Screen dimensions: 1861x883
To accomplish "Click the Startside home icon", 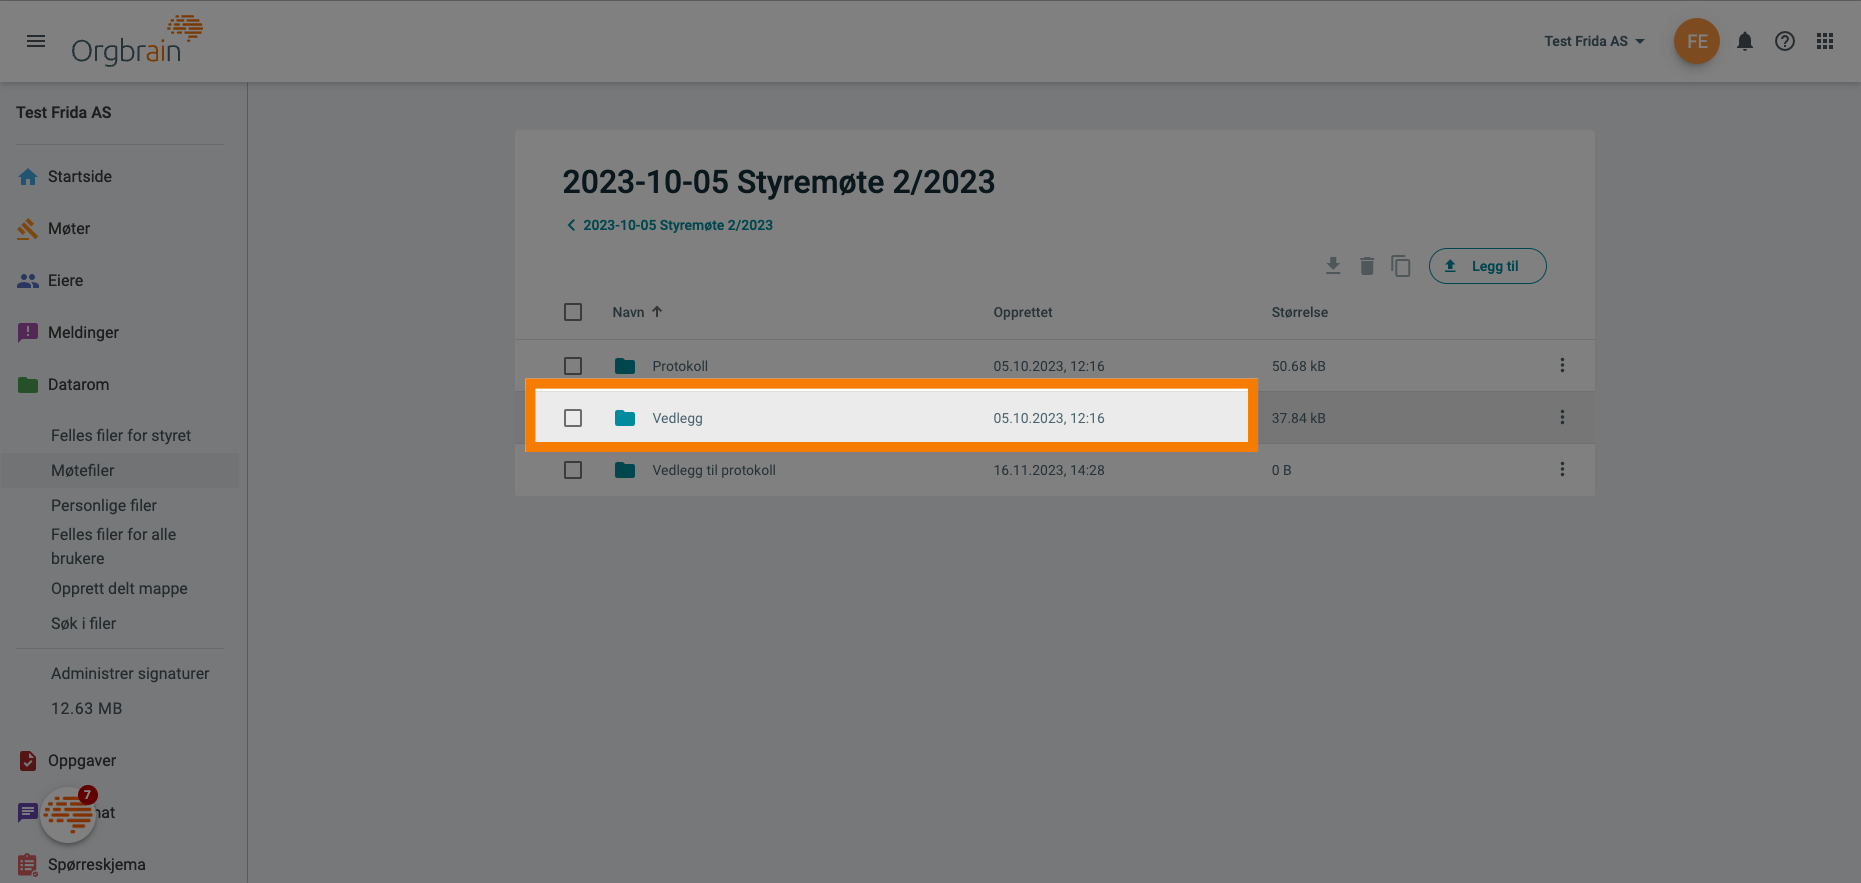I will 28,177.
